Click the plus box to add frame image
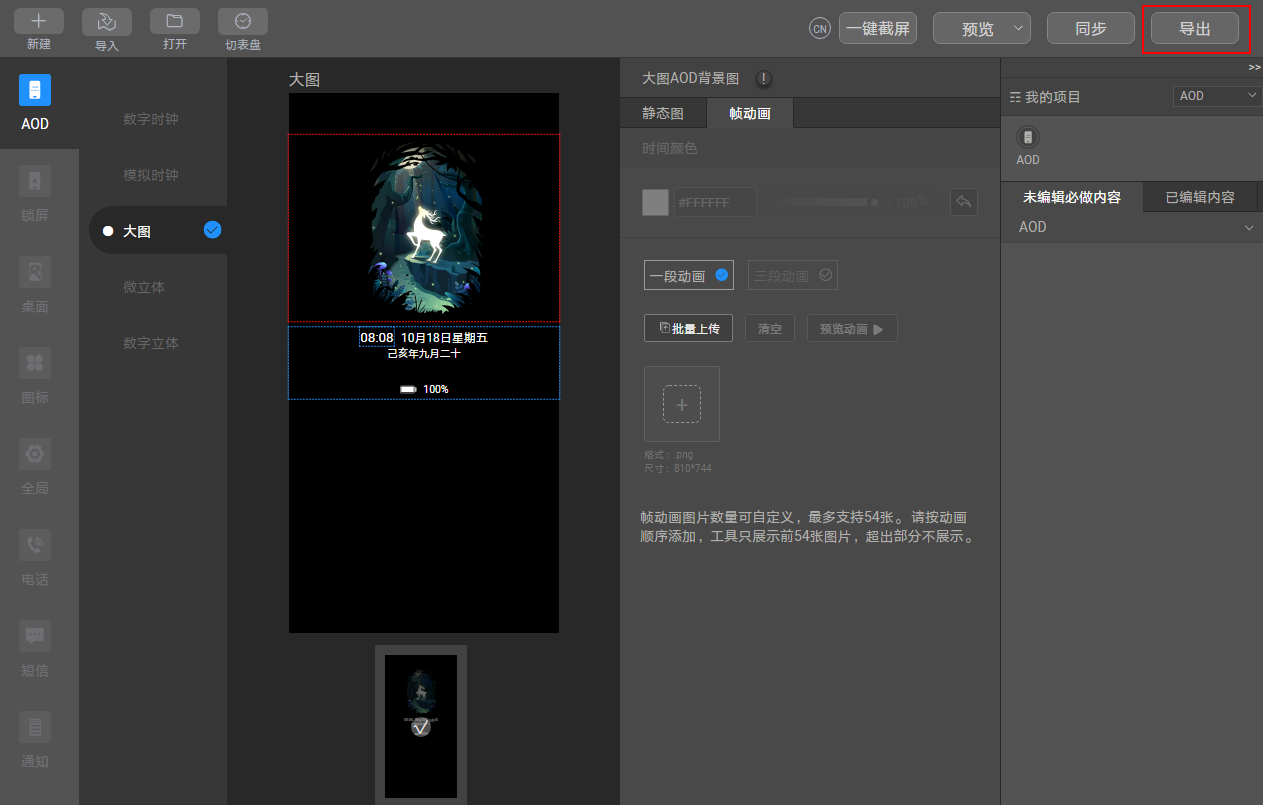The width and height of the screenshot is (1263, 805). 682,404
